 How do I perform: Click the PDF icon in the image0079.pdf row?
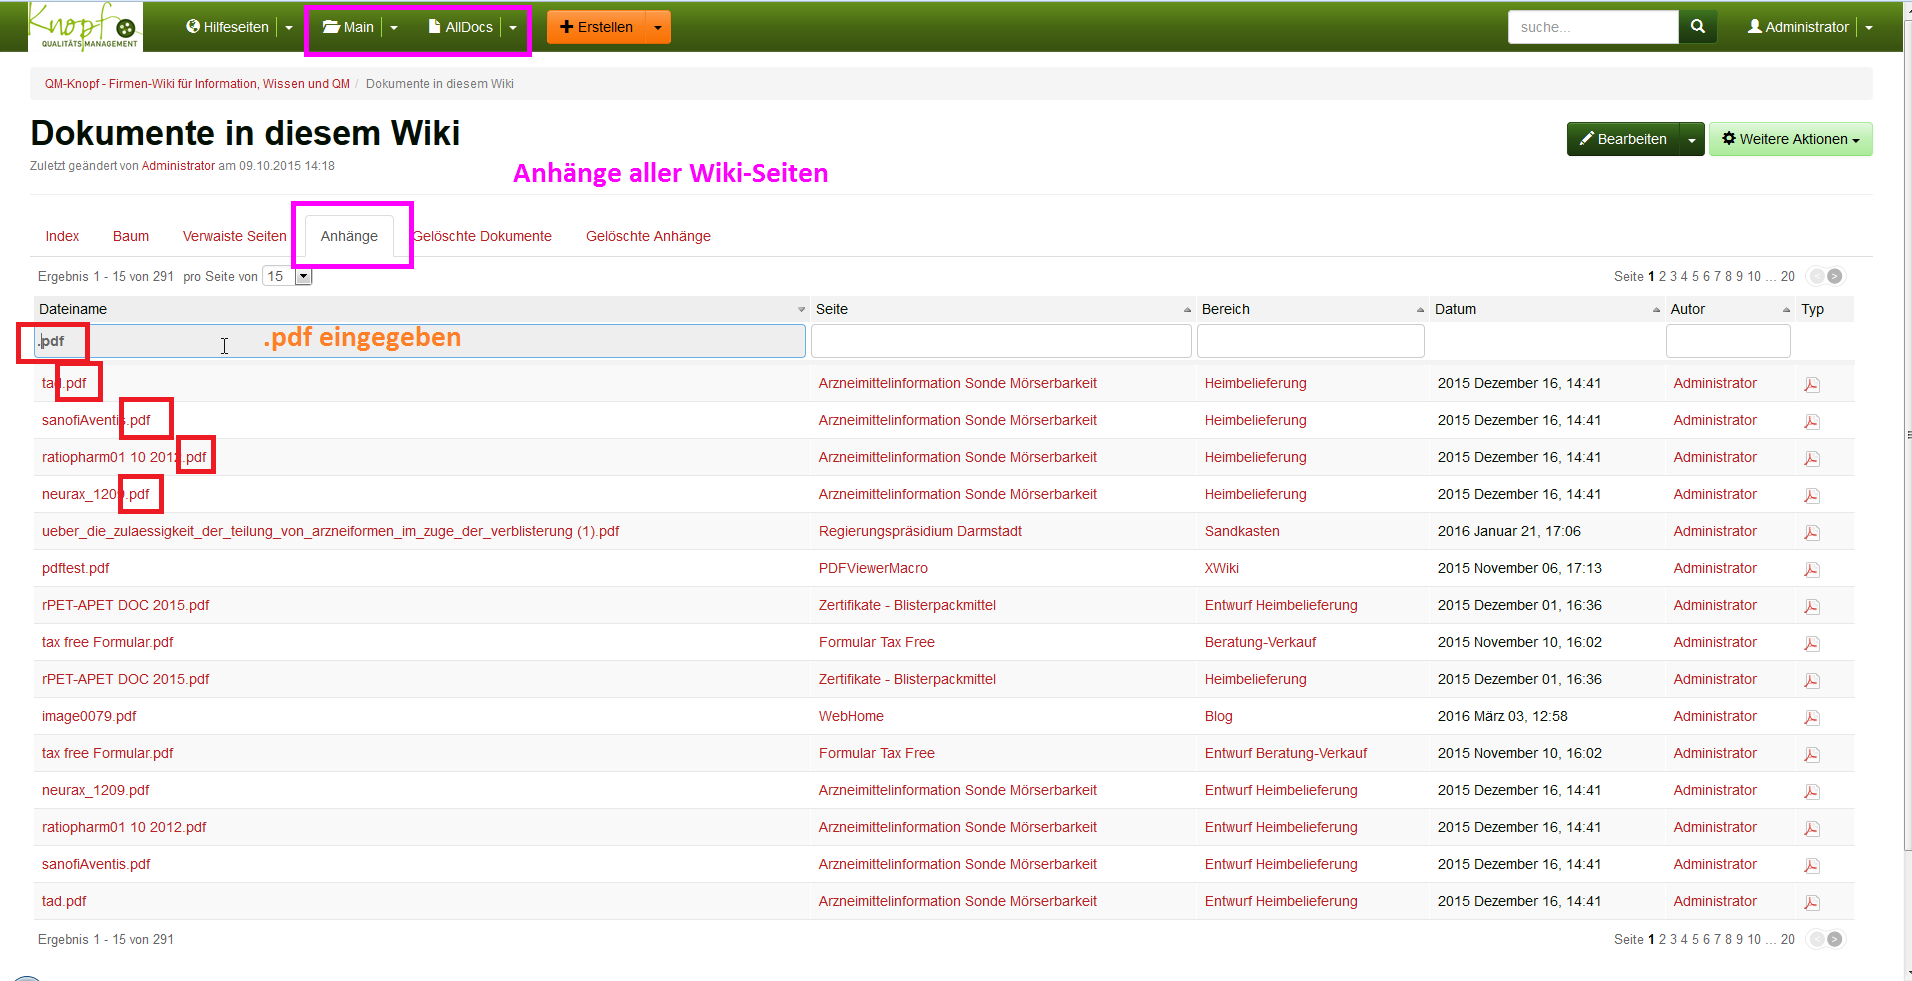coord(1811,717)
